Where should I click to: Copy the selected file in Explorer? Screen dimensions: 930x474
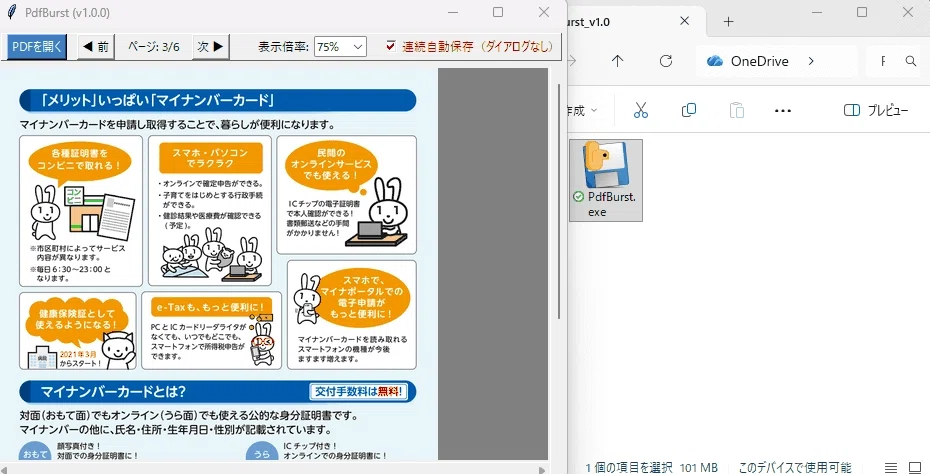(x=689, y=110)
